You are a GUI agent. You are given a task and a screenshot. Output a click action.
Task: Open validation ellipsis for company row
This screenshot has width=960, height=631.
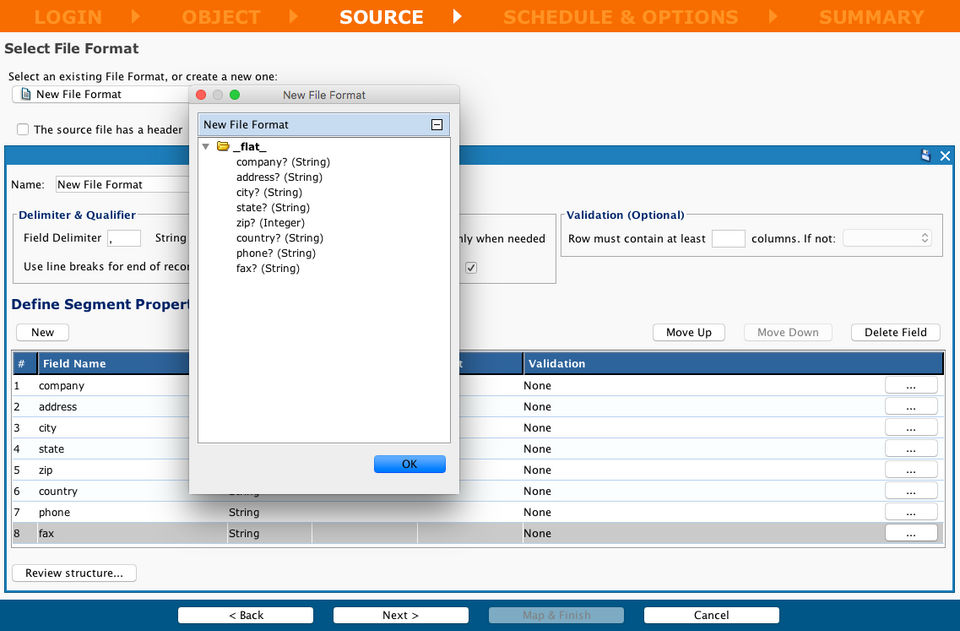coord(911,386)
